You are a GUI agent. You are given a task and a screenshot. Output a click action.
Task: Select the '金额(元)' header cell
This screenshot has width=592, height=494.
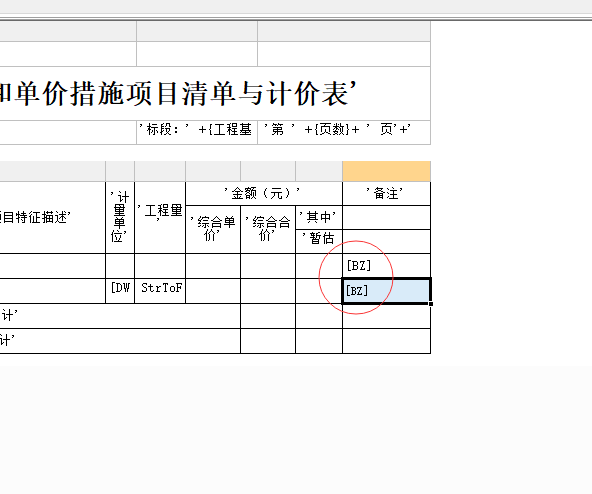pyautogui.click(x=264, y=194)
